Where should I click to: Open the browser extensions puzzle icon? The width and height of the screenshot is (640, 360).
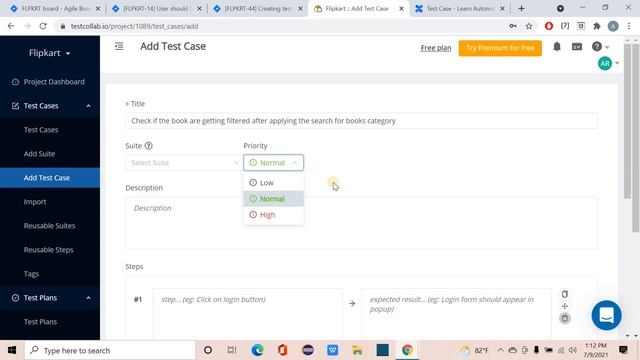pyautogui.click(x=597, y=26)
